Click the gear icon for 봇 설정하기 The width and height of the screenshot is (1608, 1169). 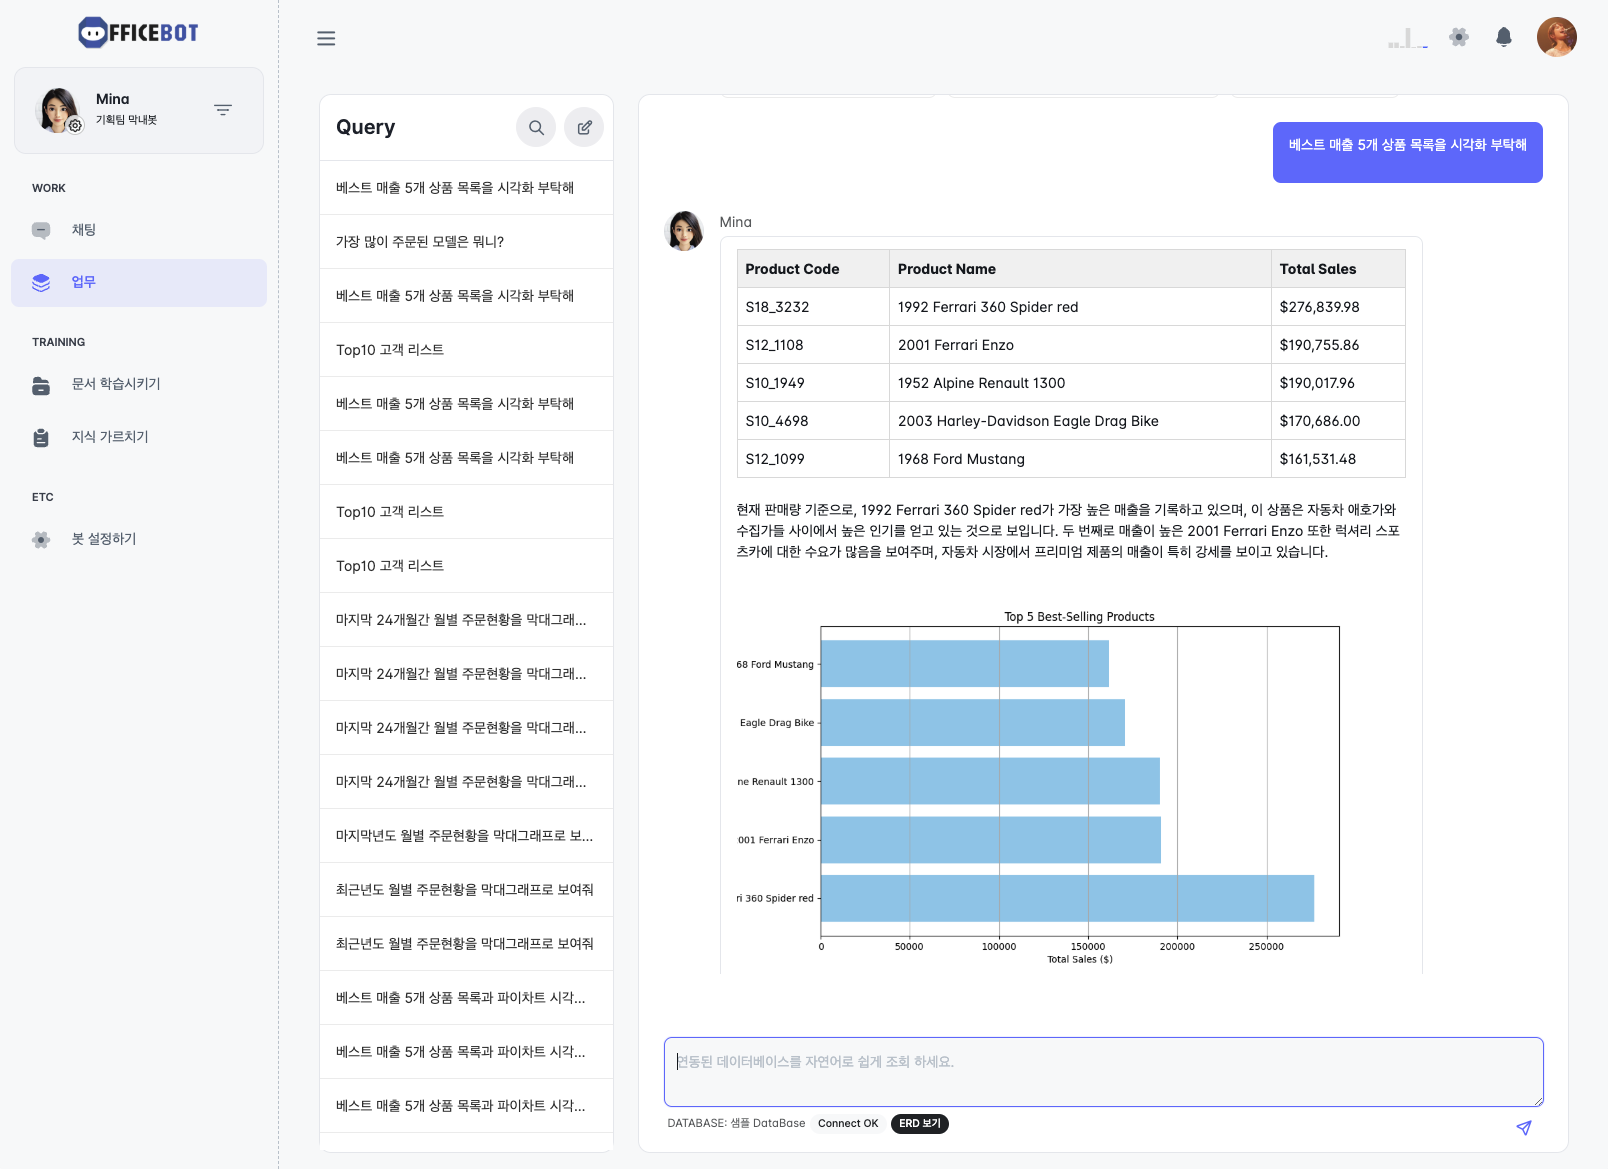41,540
